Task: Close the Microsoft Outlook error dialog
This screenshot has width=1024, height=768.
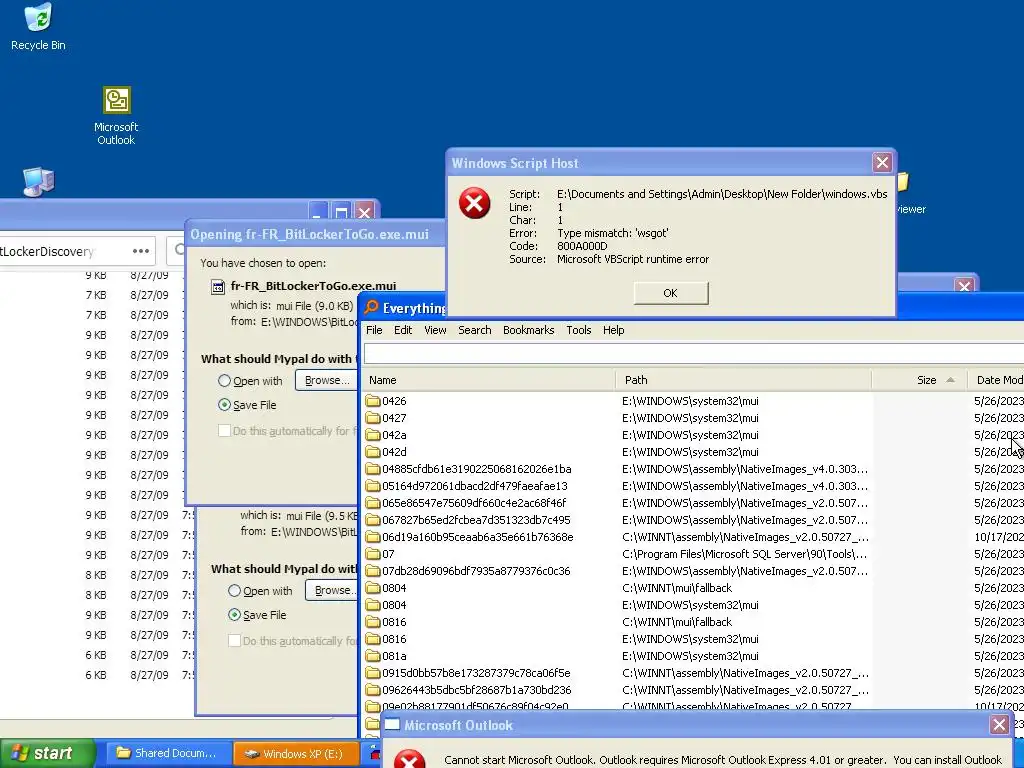Action: 999,724
